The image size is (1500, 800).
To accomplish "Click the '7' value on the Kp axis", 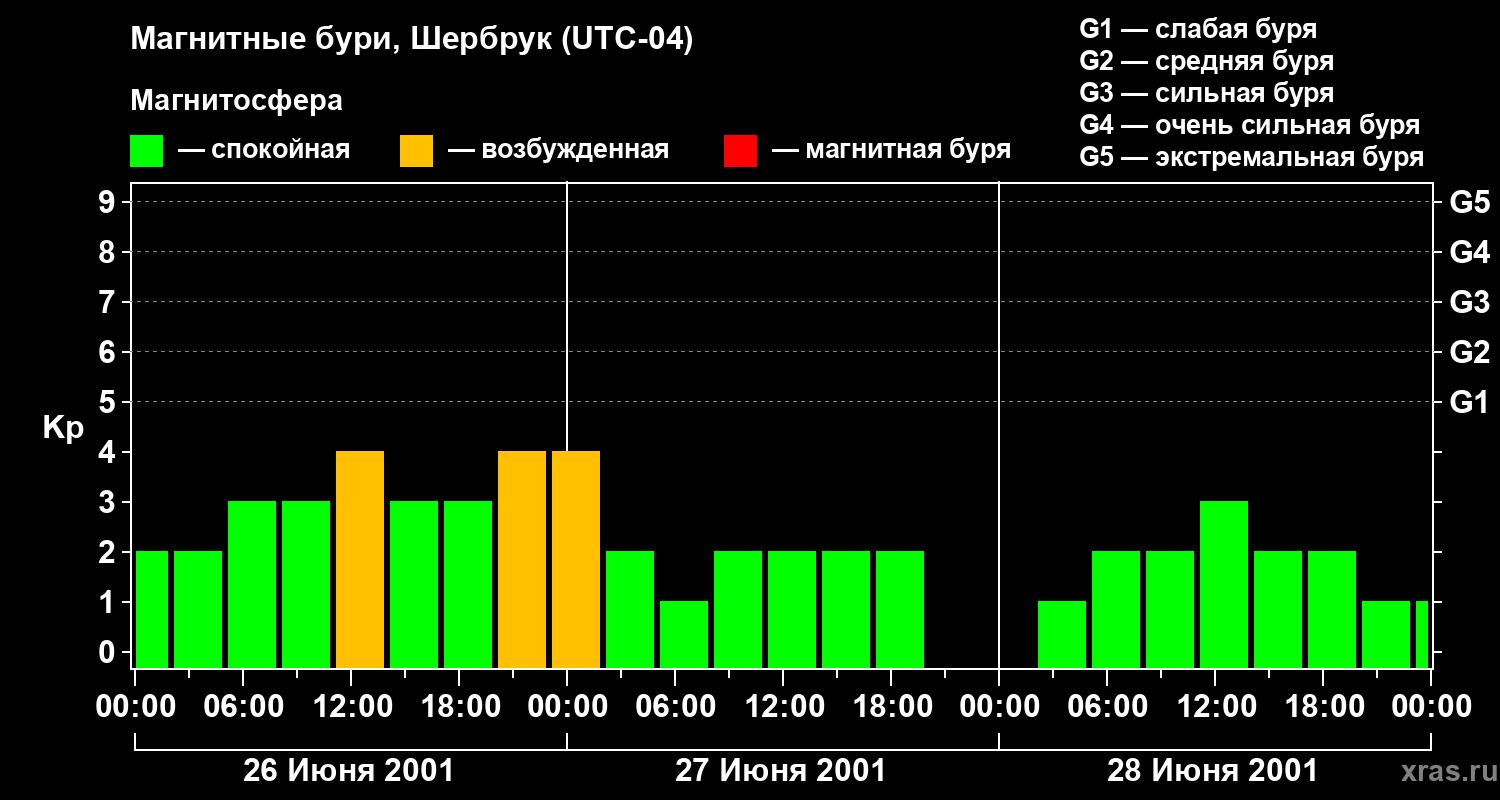I will tap(109, 302).
